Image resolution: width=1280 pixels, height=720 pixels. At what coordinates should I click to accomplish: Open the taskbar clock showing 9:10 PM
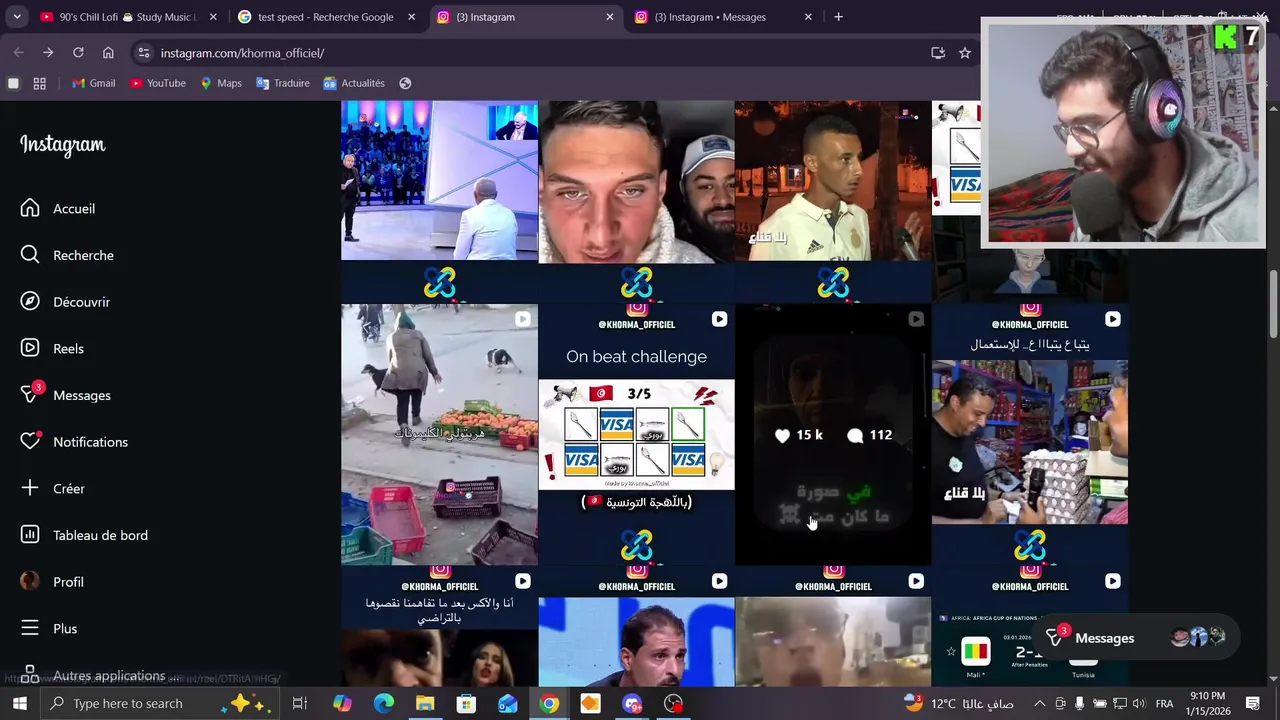tap(1207, 703)
